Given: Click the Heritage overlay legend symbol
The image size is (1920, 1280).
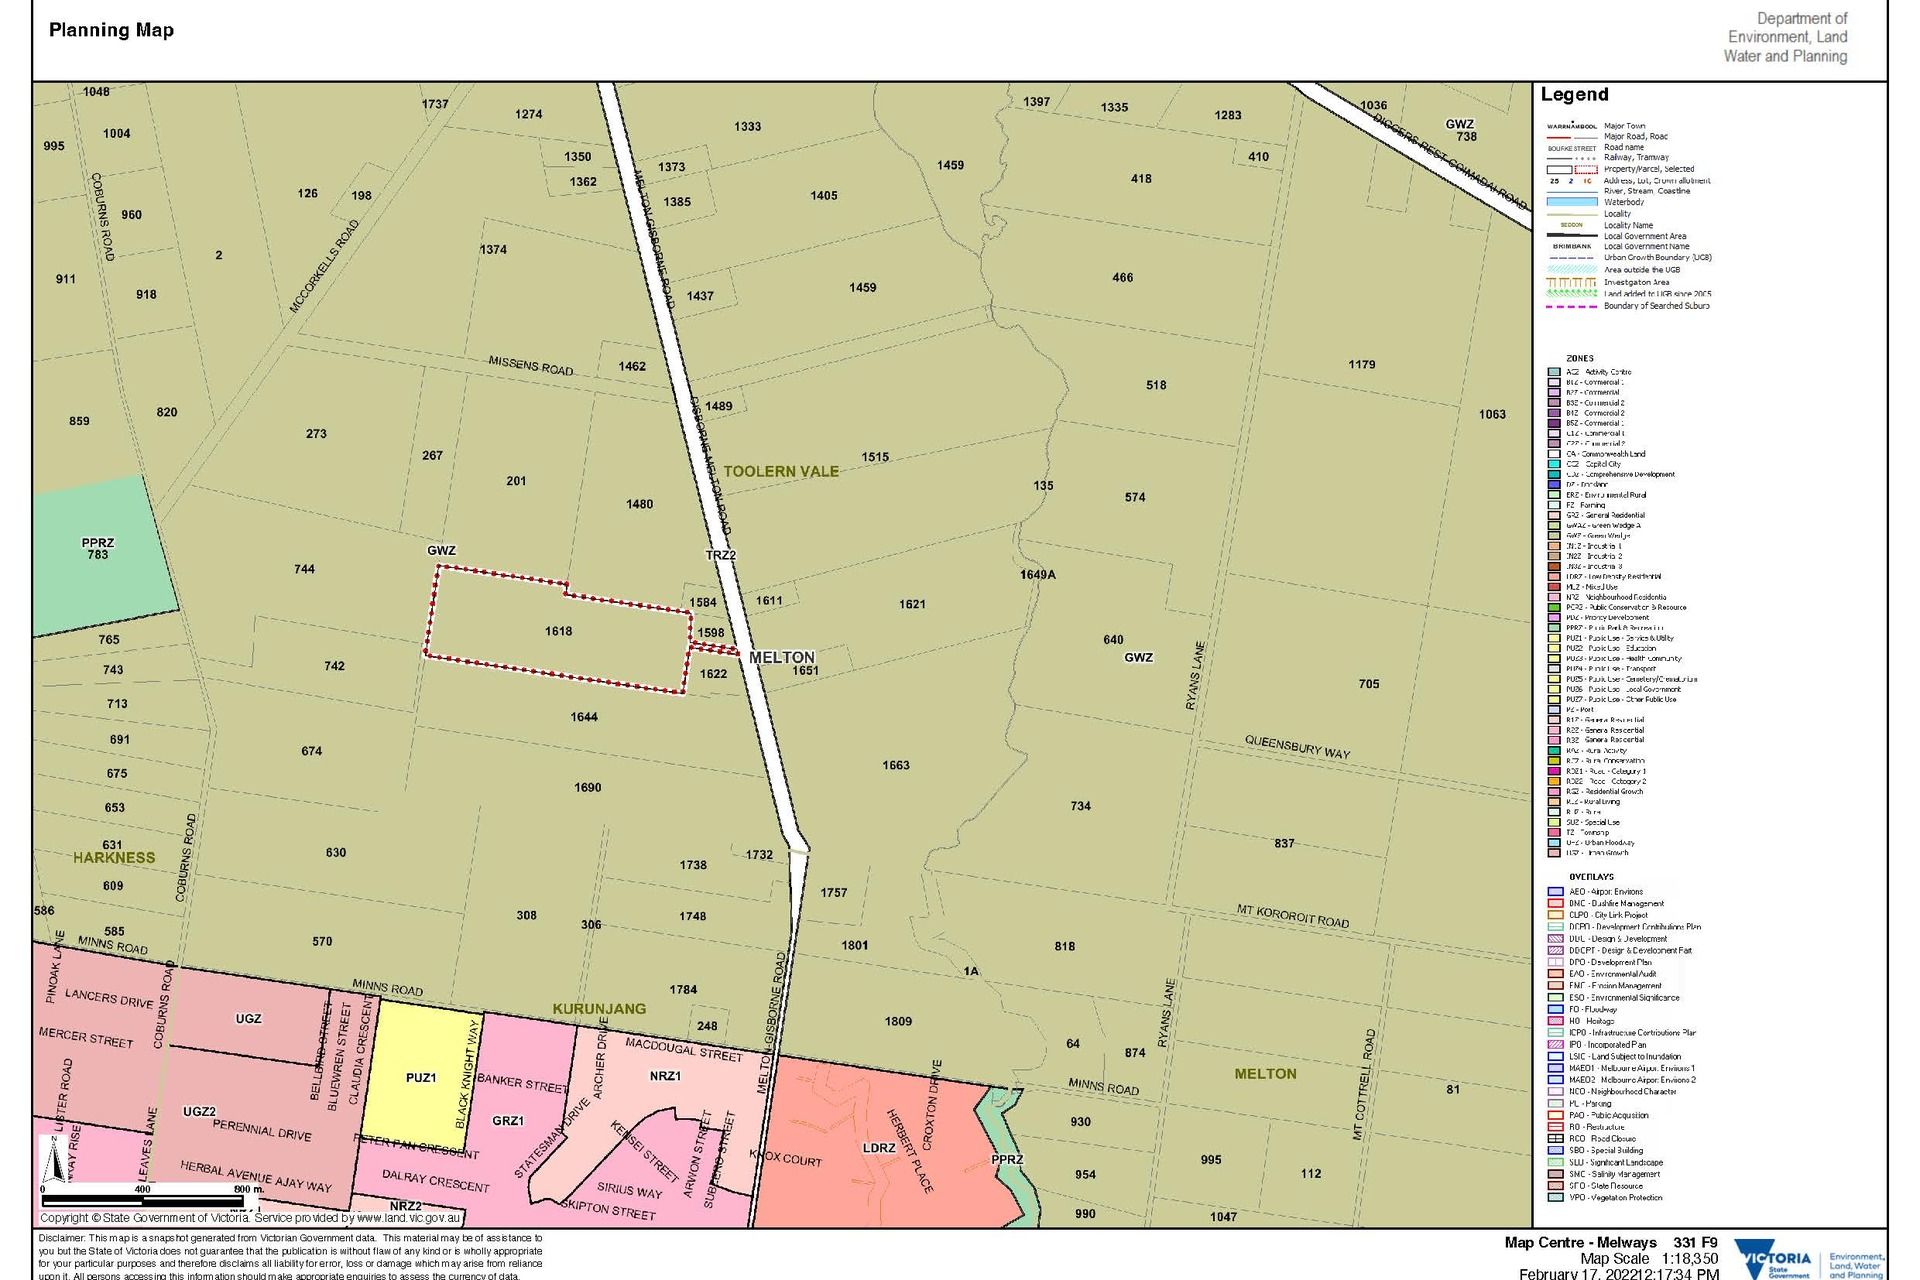Looking at the screenshot, I should click(1555, 1021).
